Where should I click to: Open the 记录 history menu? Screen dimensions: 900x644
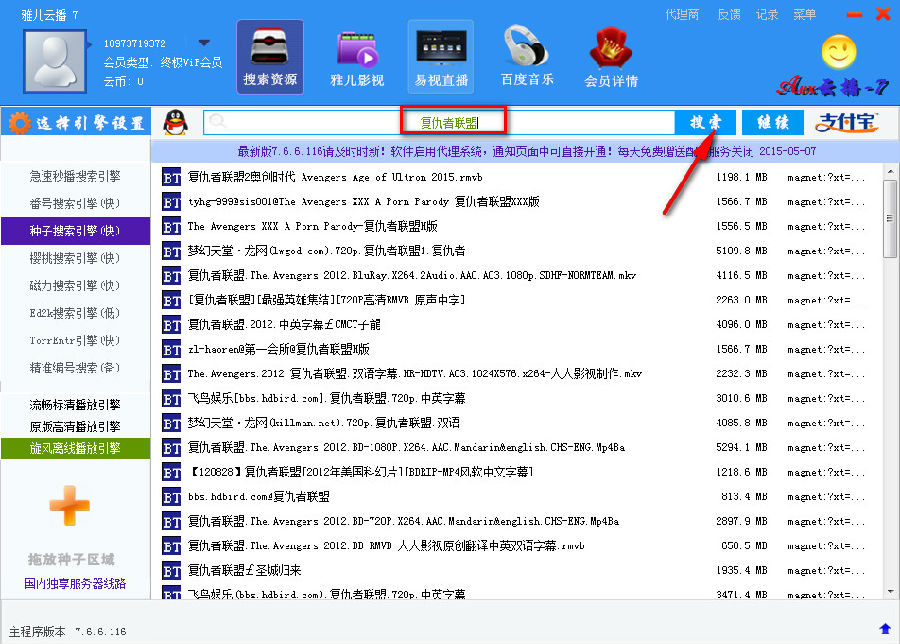coord(767,15)
